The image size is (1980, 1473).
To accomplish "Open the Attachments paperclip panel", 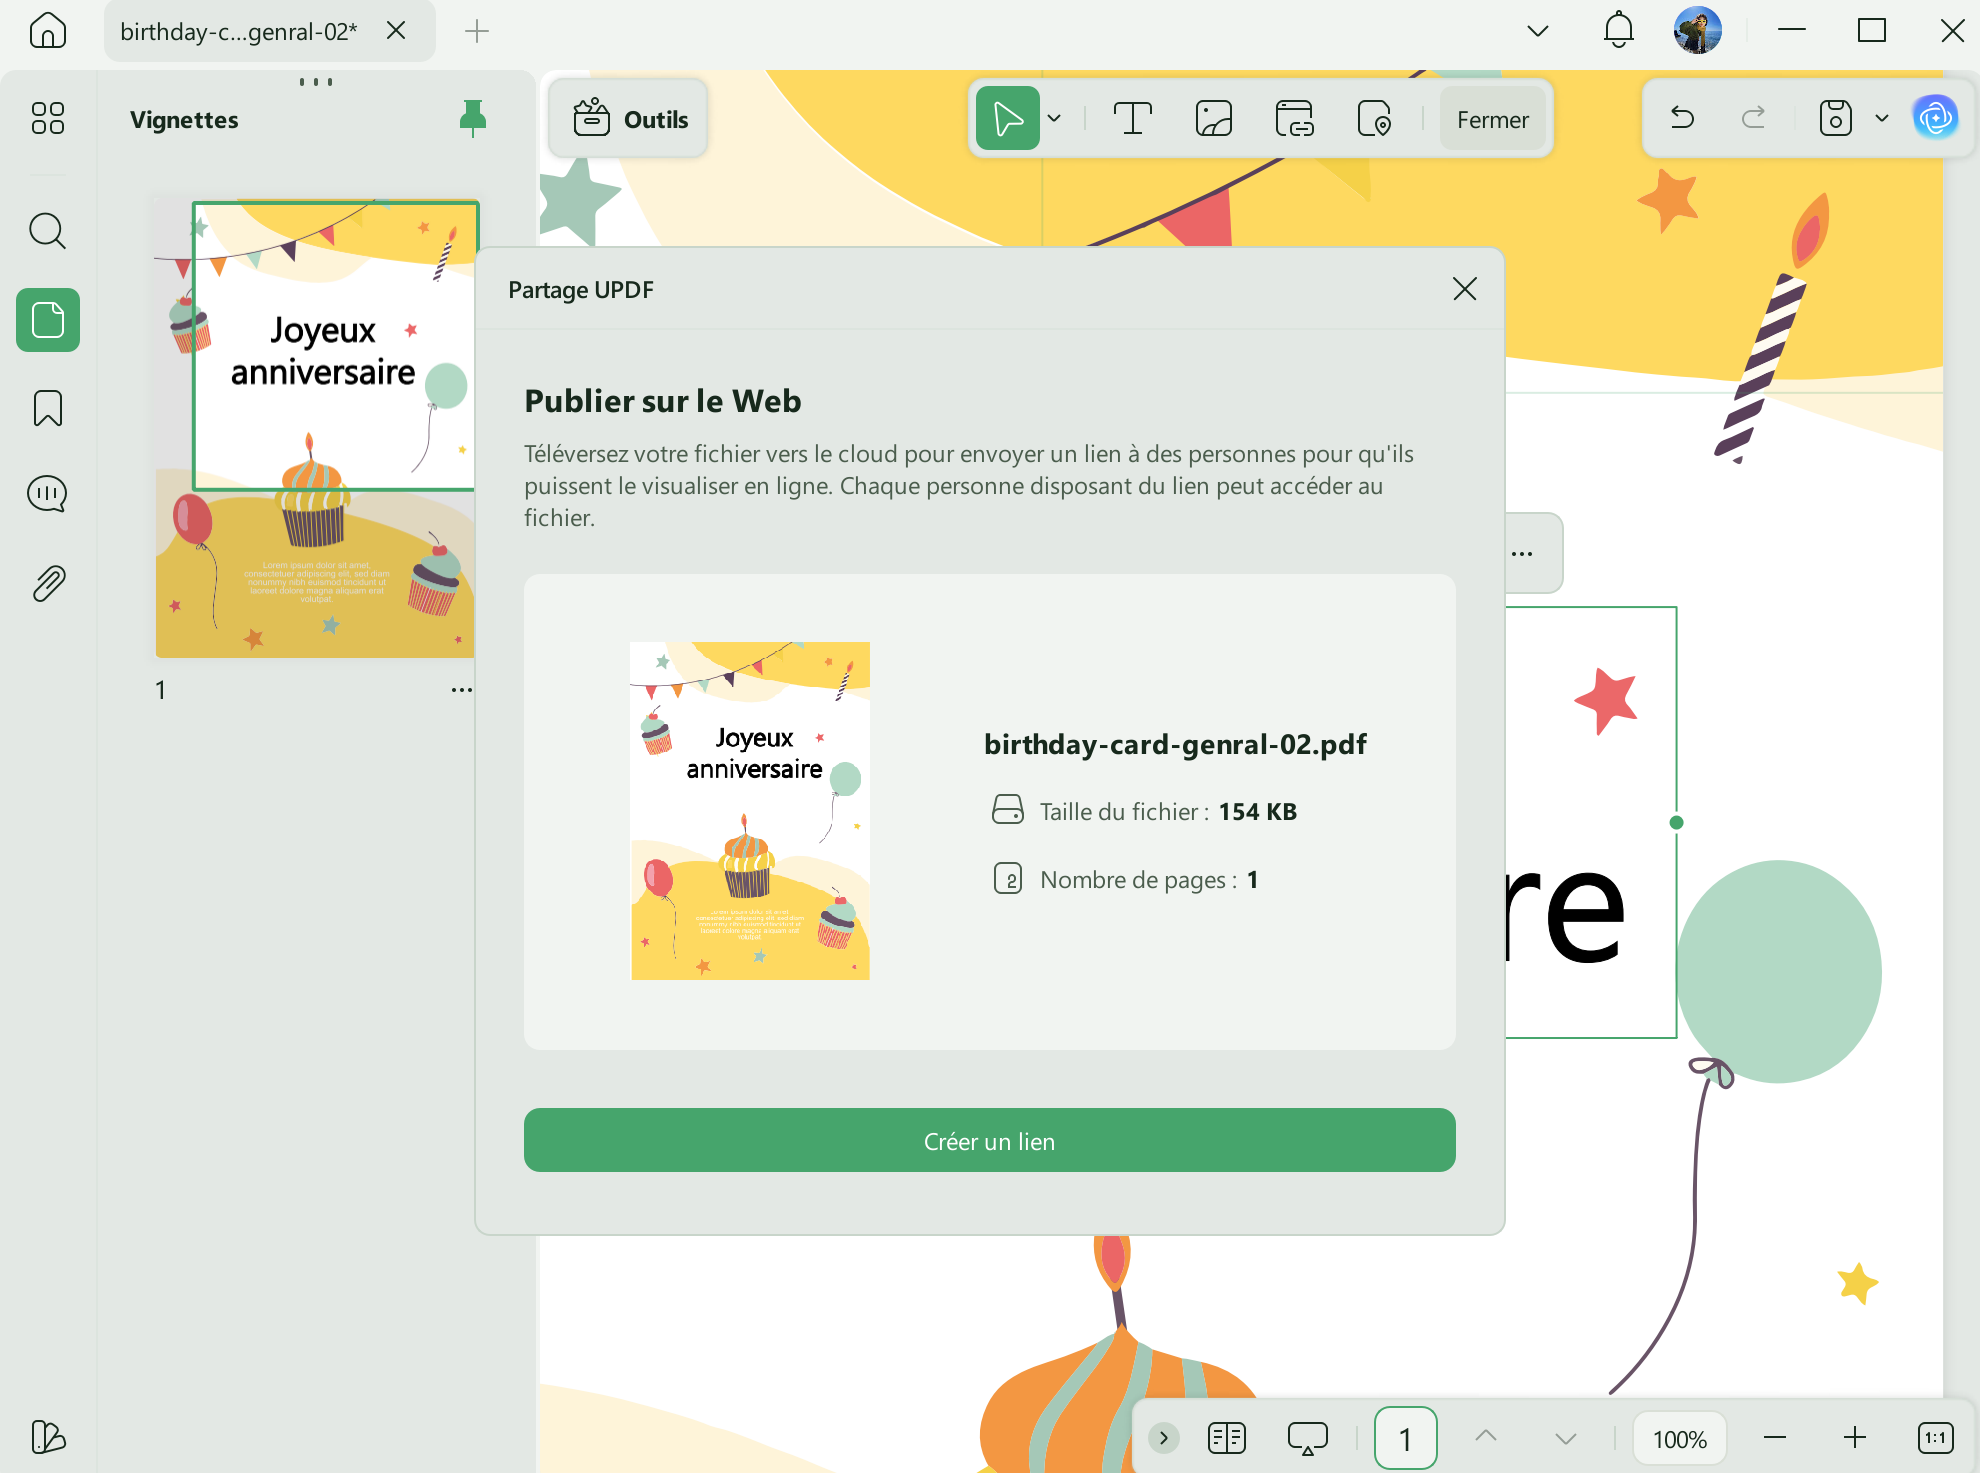I will (48, 583).
